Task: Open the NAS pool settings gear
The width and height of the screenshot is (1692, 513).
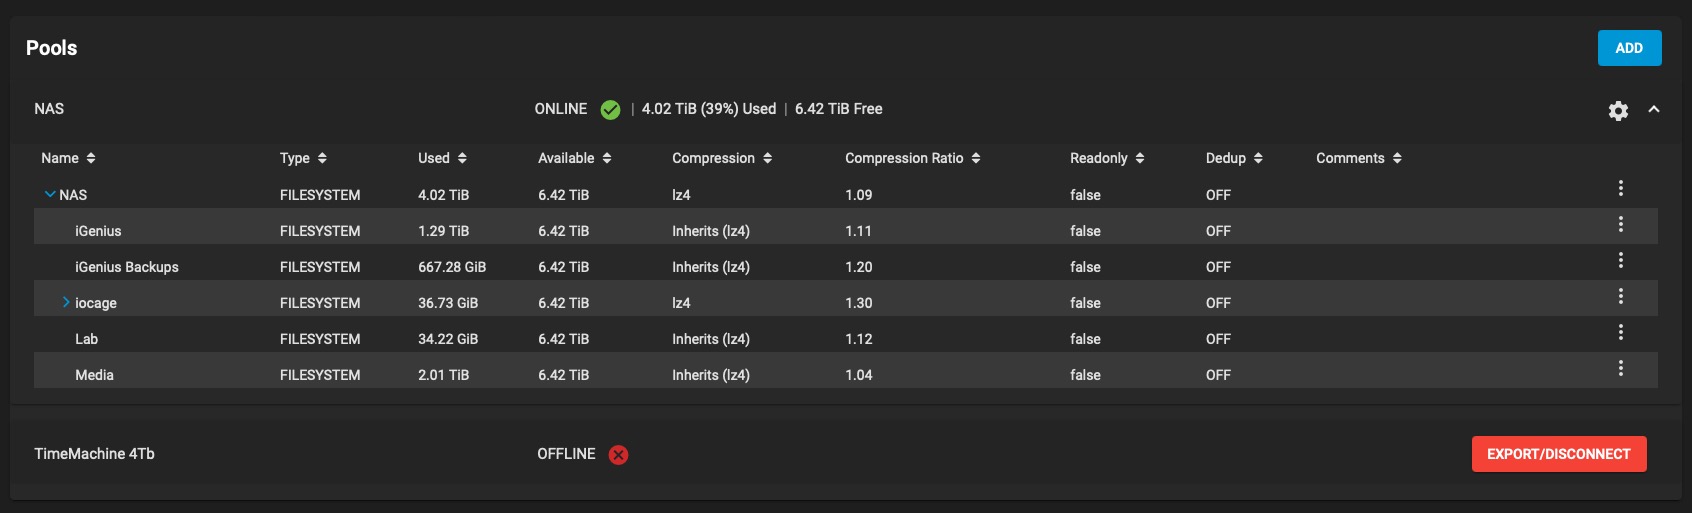Action: 1618,111
